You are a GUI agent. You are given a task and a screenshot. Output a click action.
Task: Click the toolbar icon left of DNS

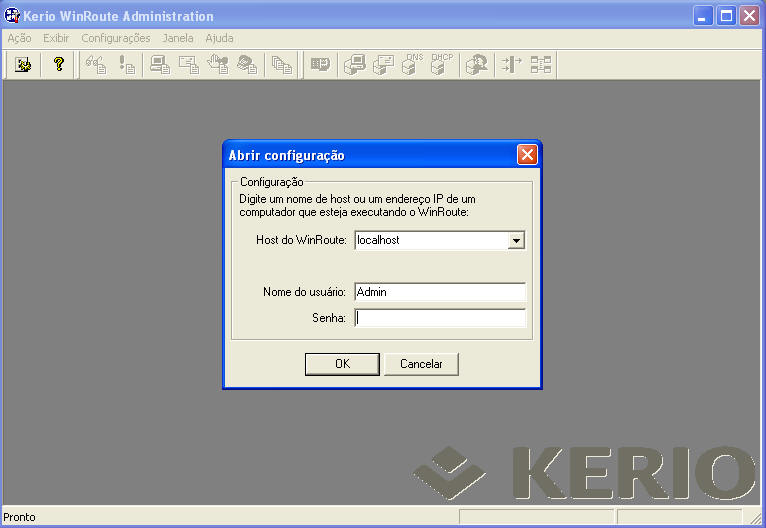[384, 65]
